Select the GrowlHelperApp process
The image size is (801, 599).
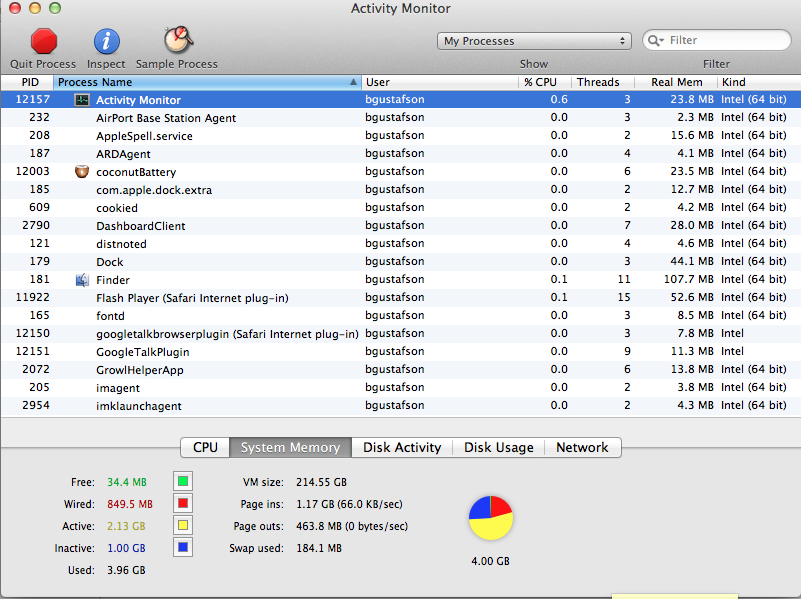pyautogui.click(x=400, y=369)
